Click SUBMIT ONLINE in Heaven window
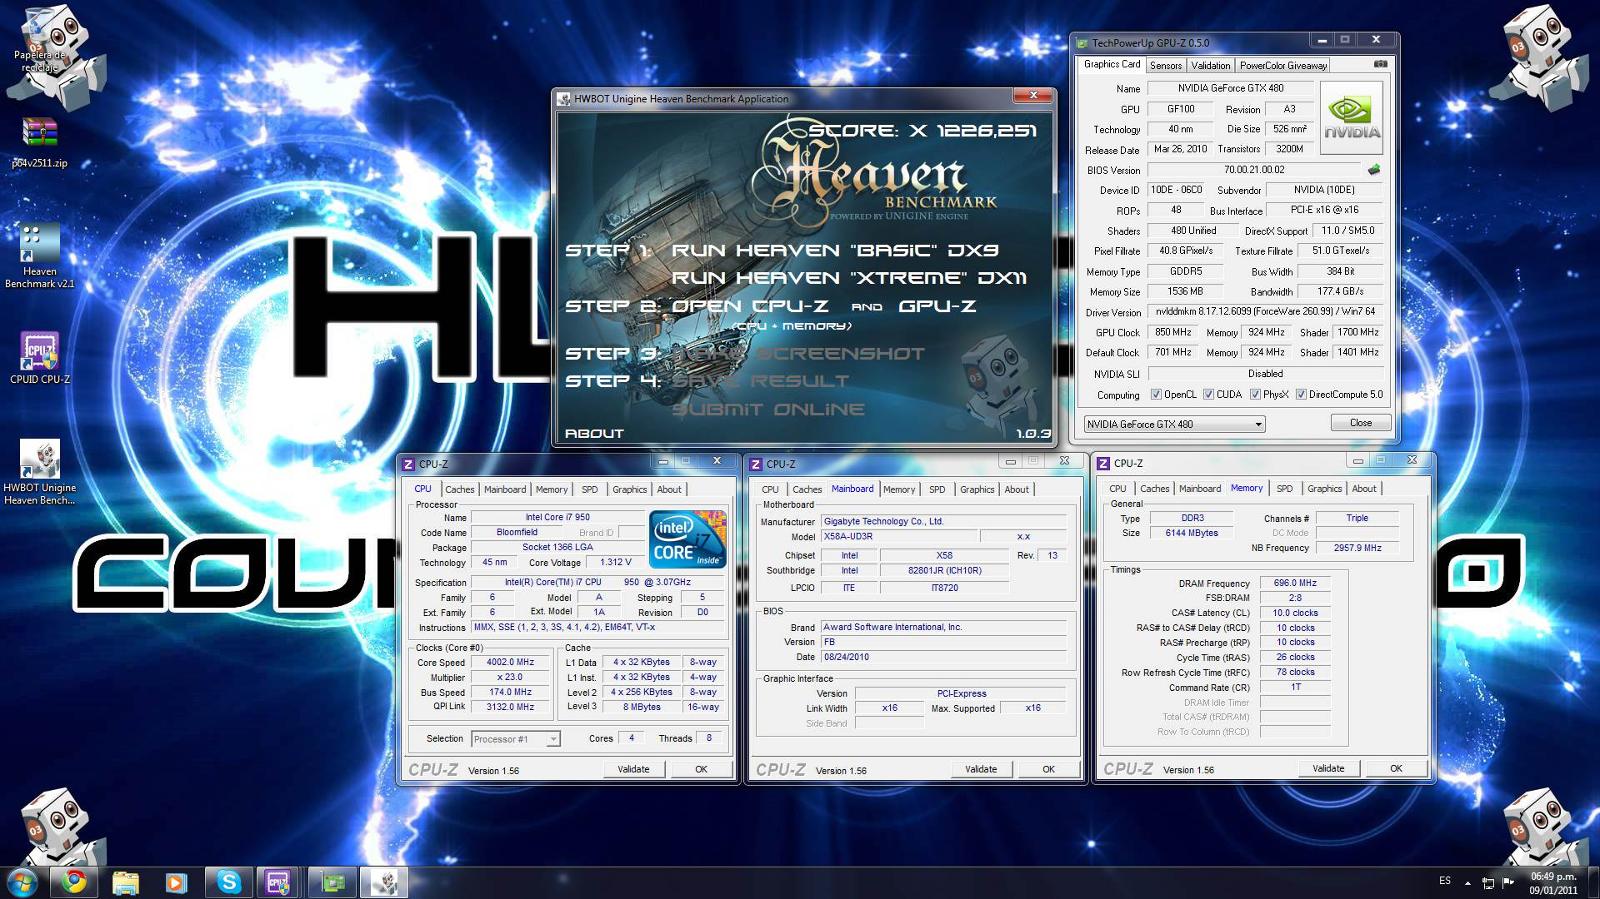The width and height of the screenshot is (1600, 899). (x=768, y=409)
